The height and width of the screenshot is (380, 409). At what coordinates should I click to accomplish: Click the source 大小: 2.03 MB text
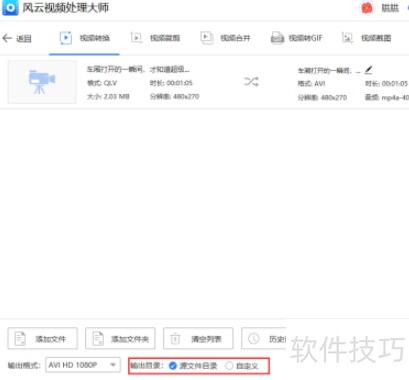pyautogui.click(x=108, y=97)
